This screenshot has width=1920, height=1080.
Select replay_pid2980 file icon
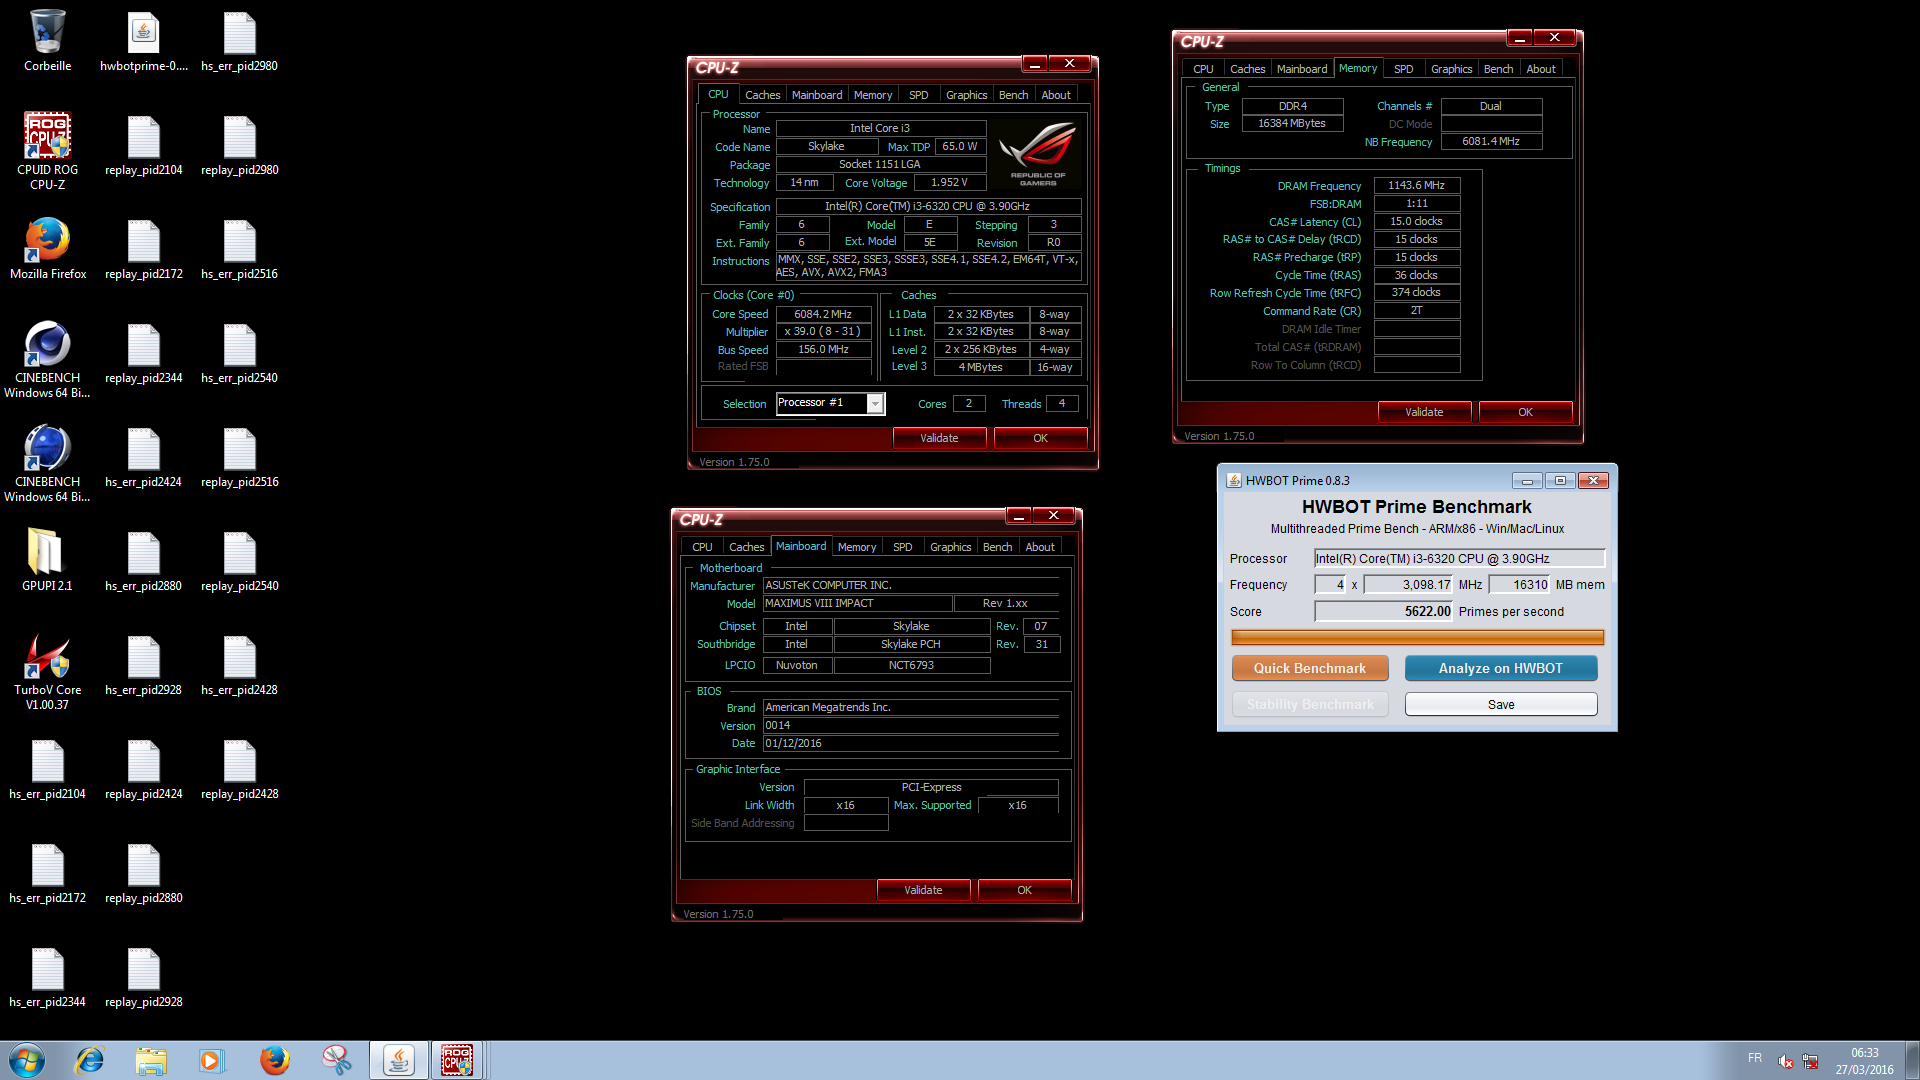pos(239,146)
